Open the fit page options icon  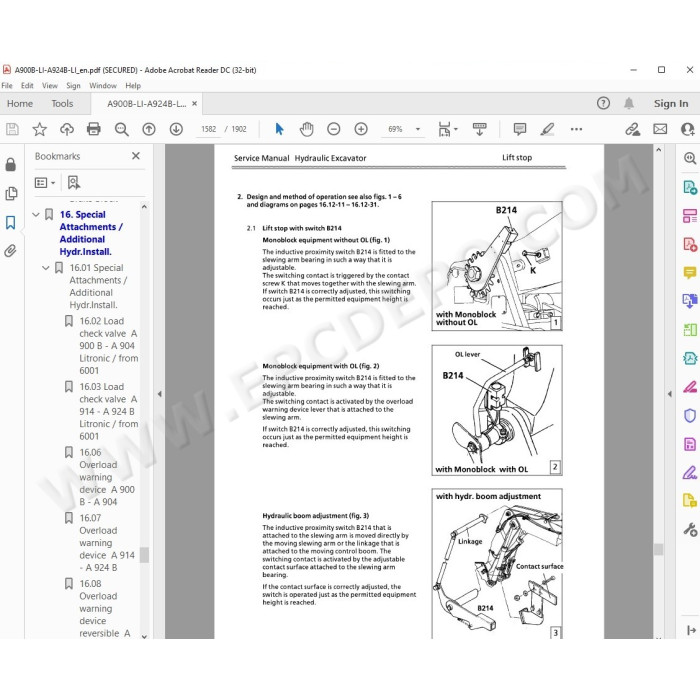pyautogui.click(x=444, y=129)
